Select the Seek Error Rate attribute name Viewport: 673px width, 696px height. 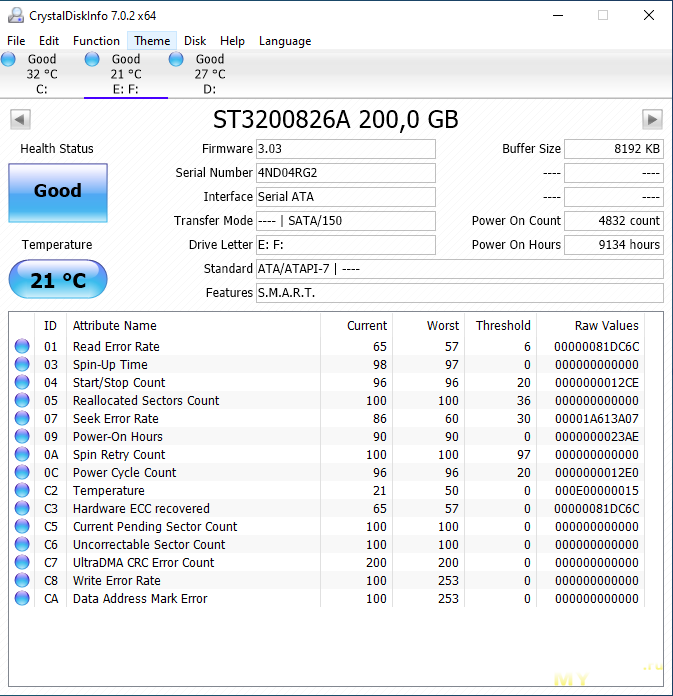click(x=116, y=418)
